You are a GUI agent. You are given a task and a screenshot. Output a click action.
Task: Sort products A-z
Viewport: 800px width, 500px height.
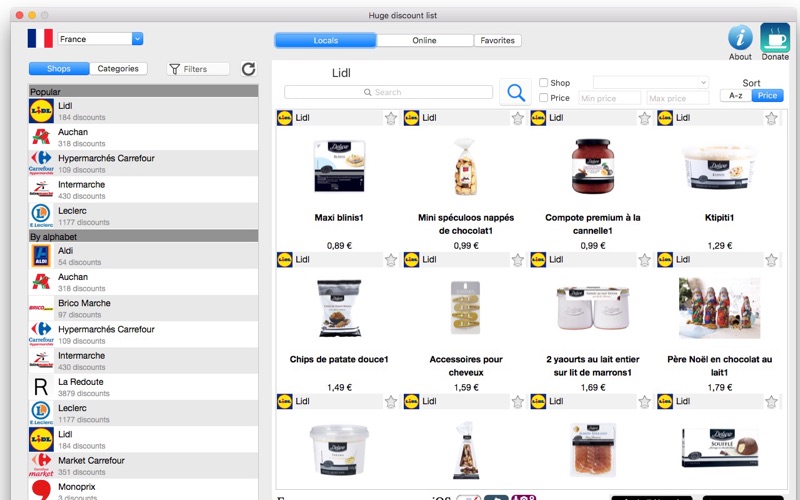tap(735, 95)
